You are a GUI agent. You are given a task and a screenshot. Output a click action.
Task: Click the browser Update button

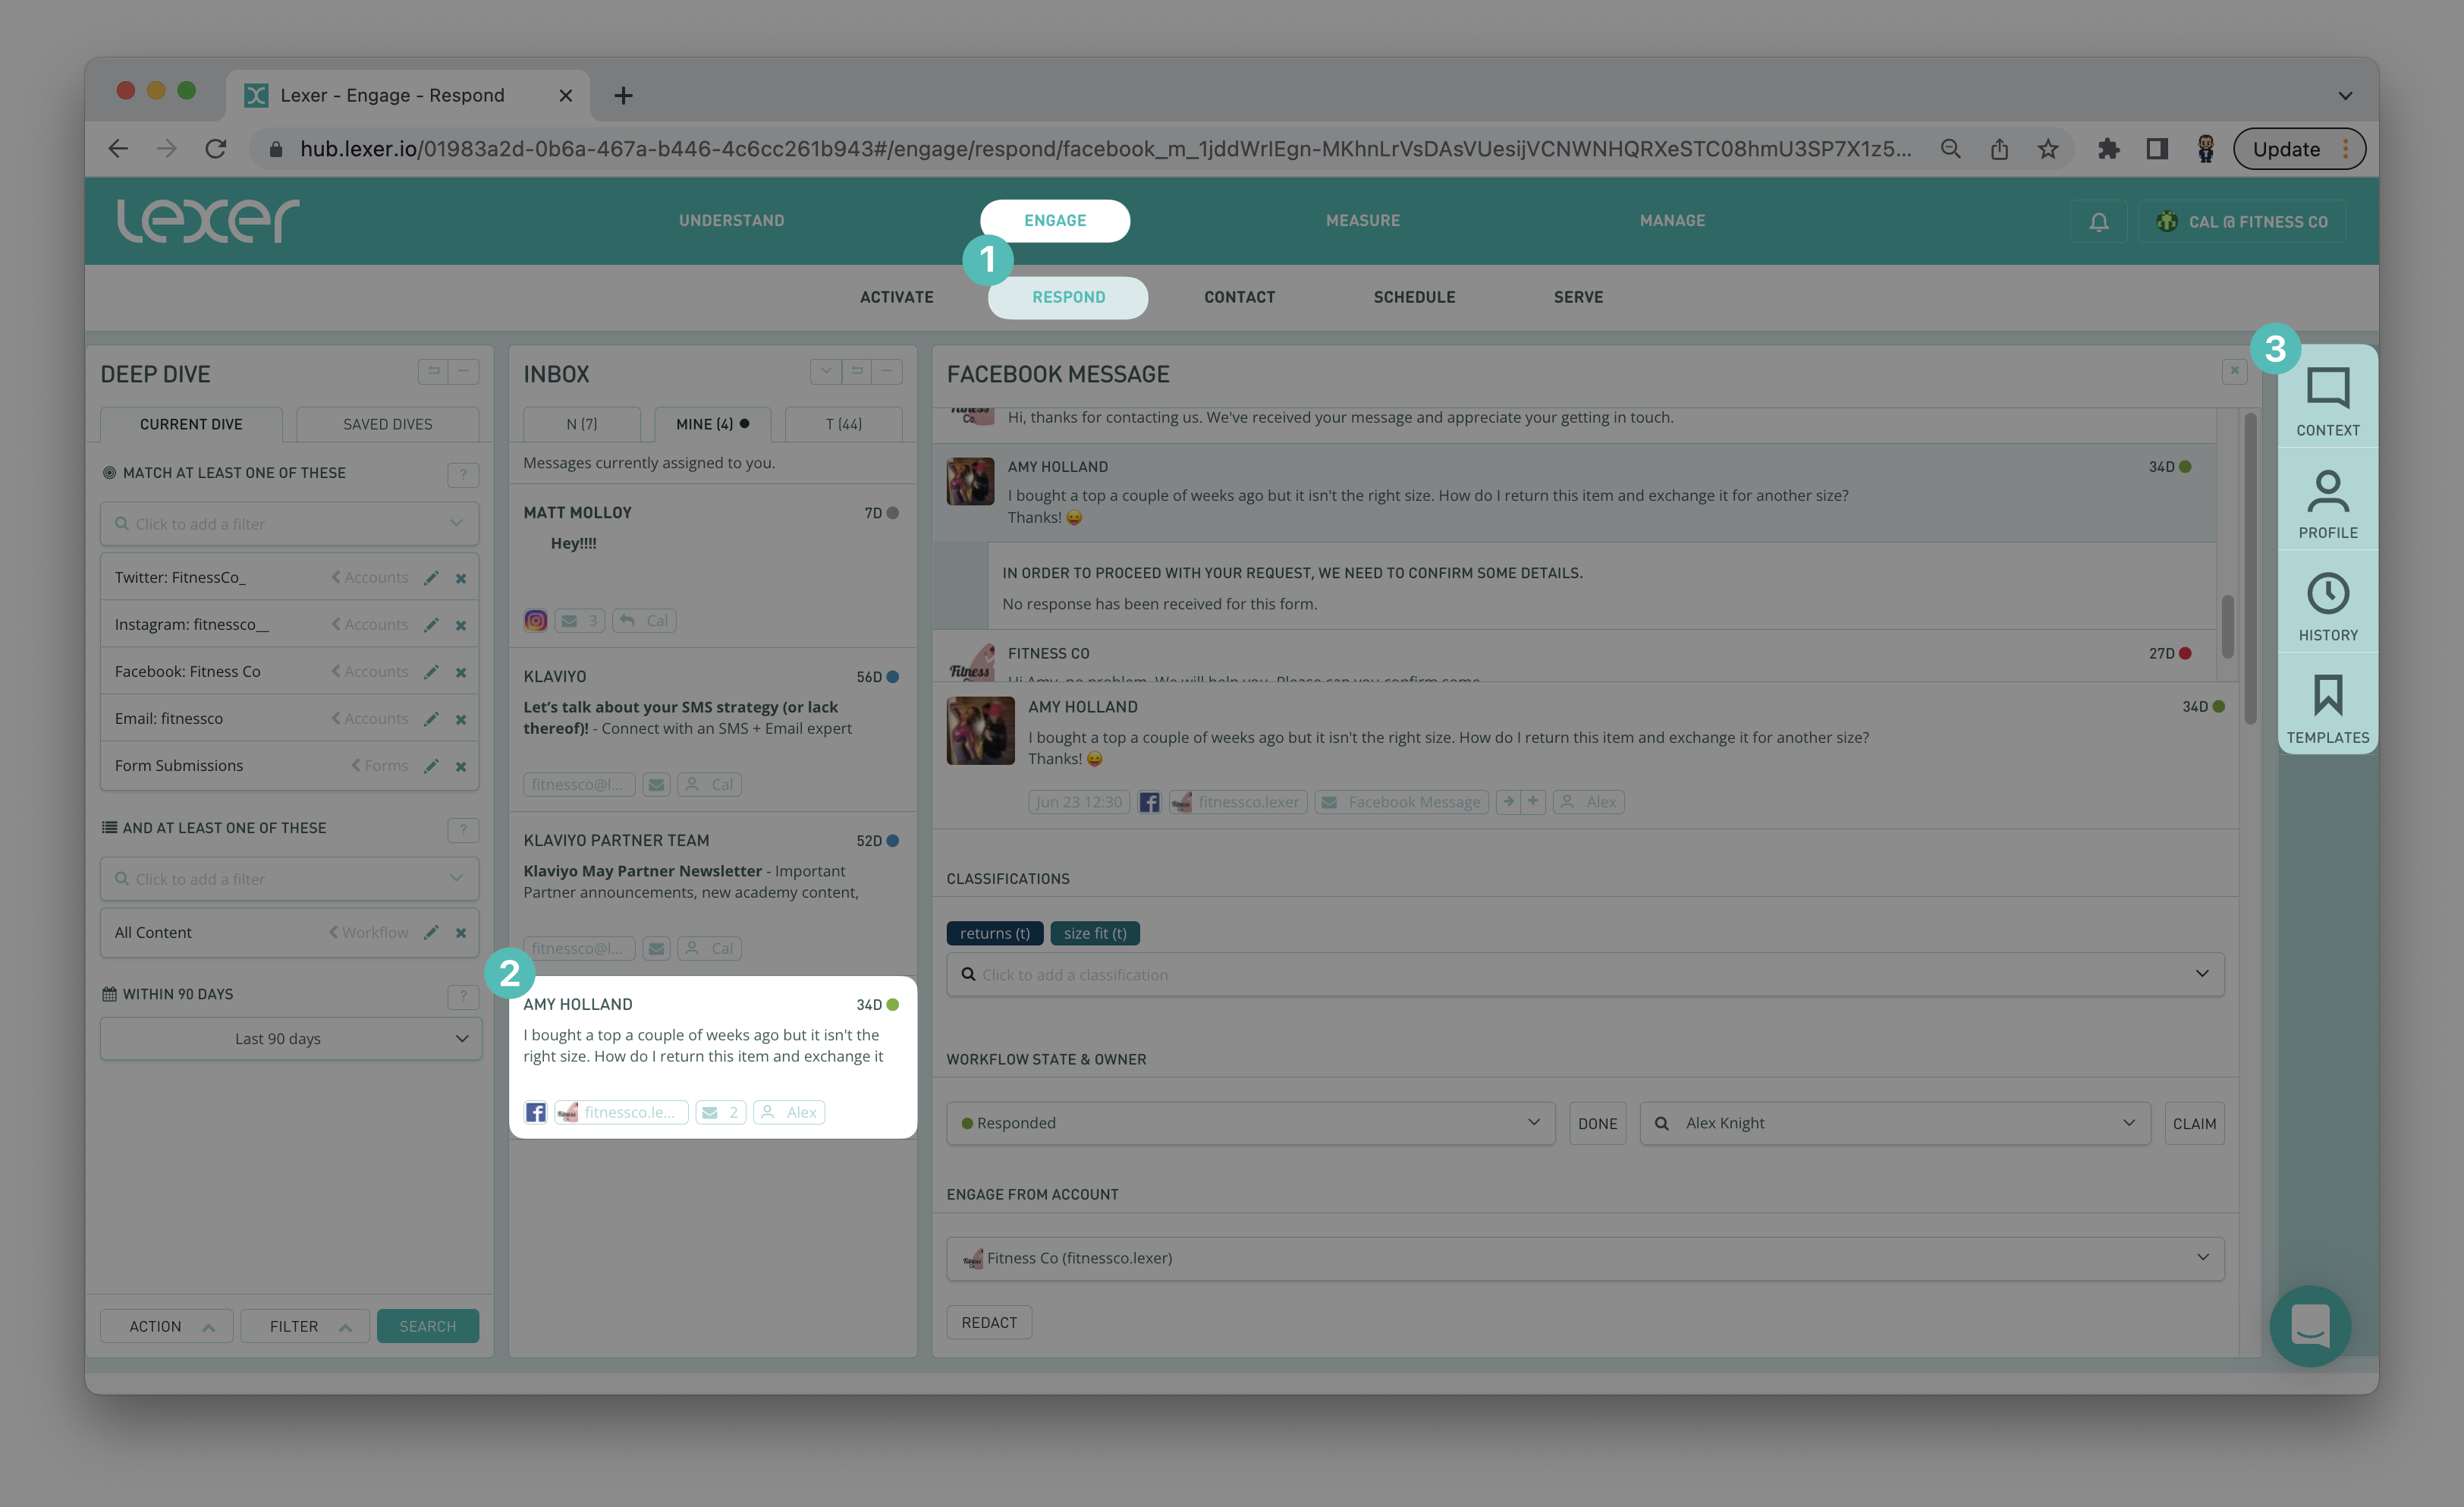click(x=2299, y=149)
